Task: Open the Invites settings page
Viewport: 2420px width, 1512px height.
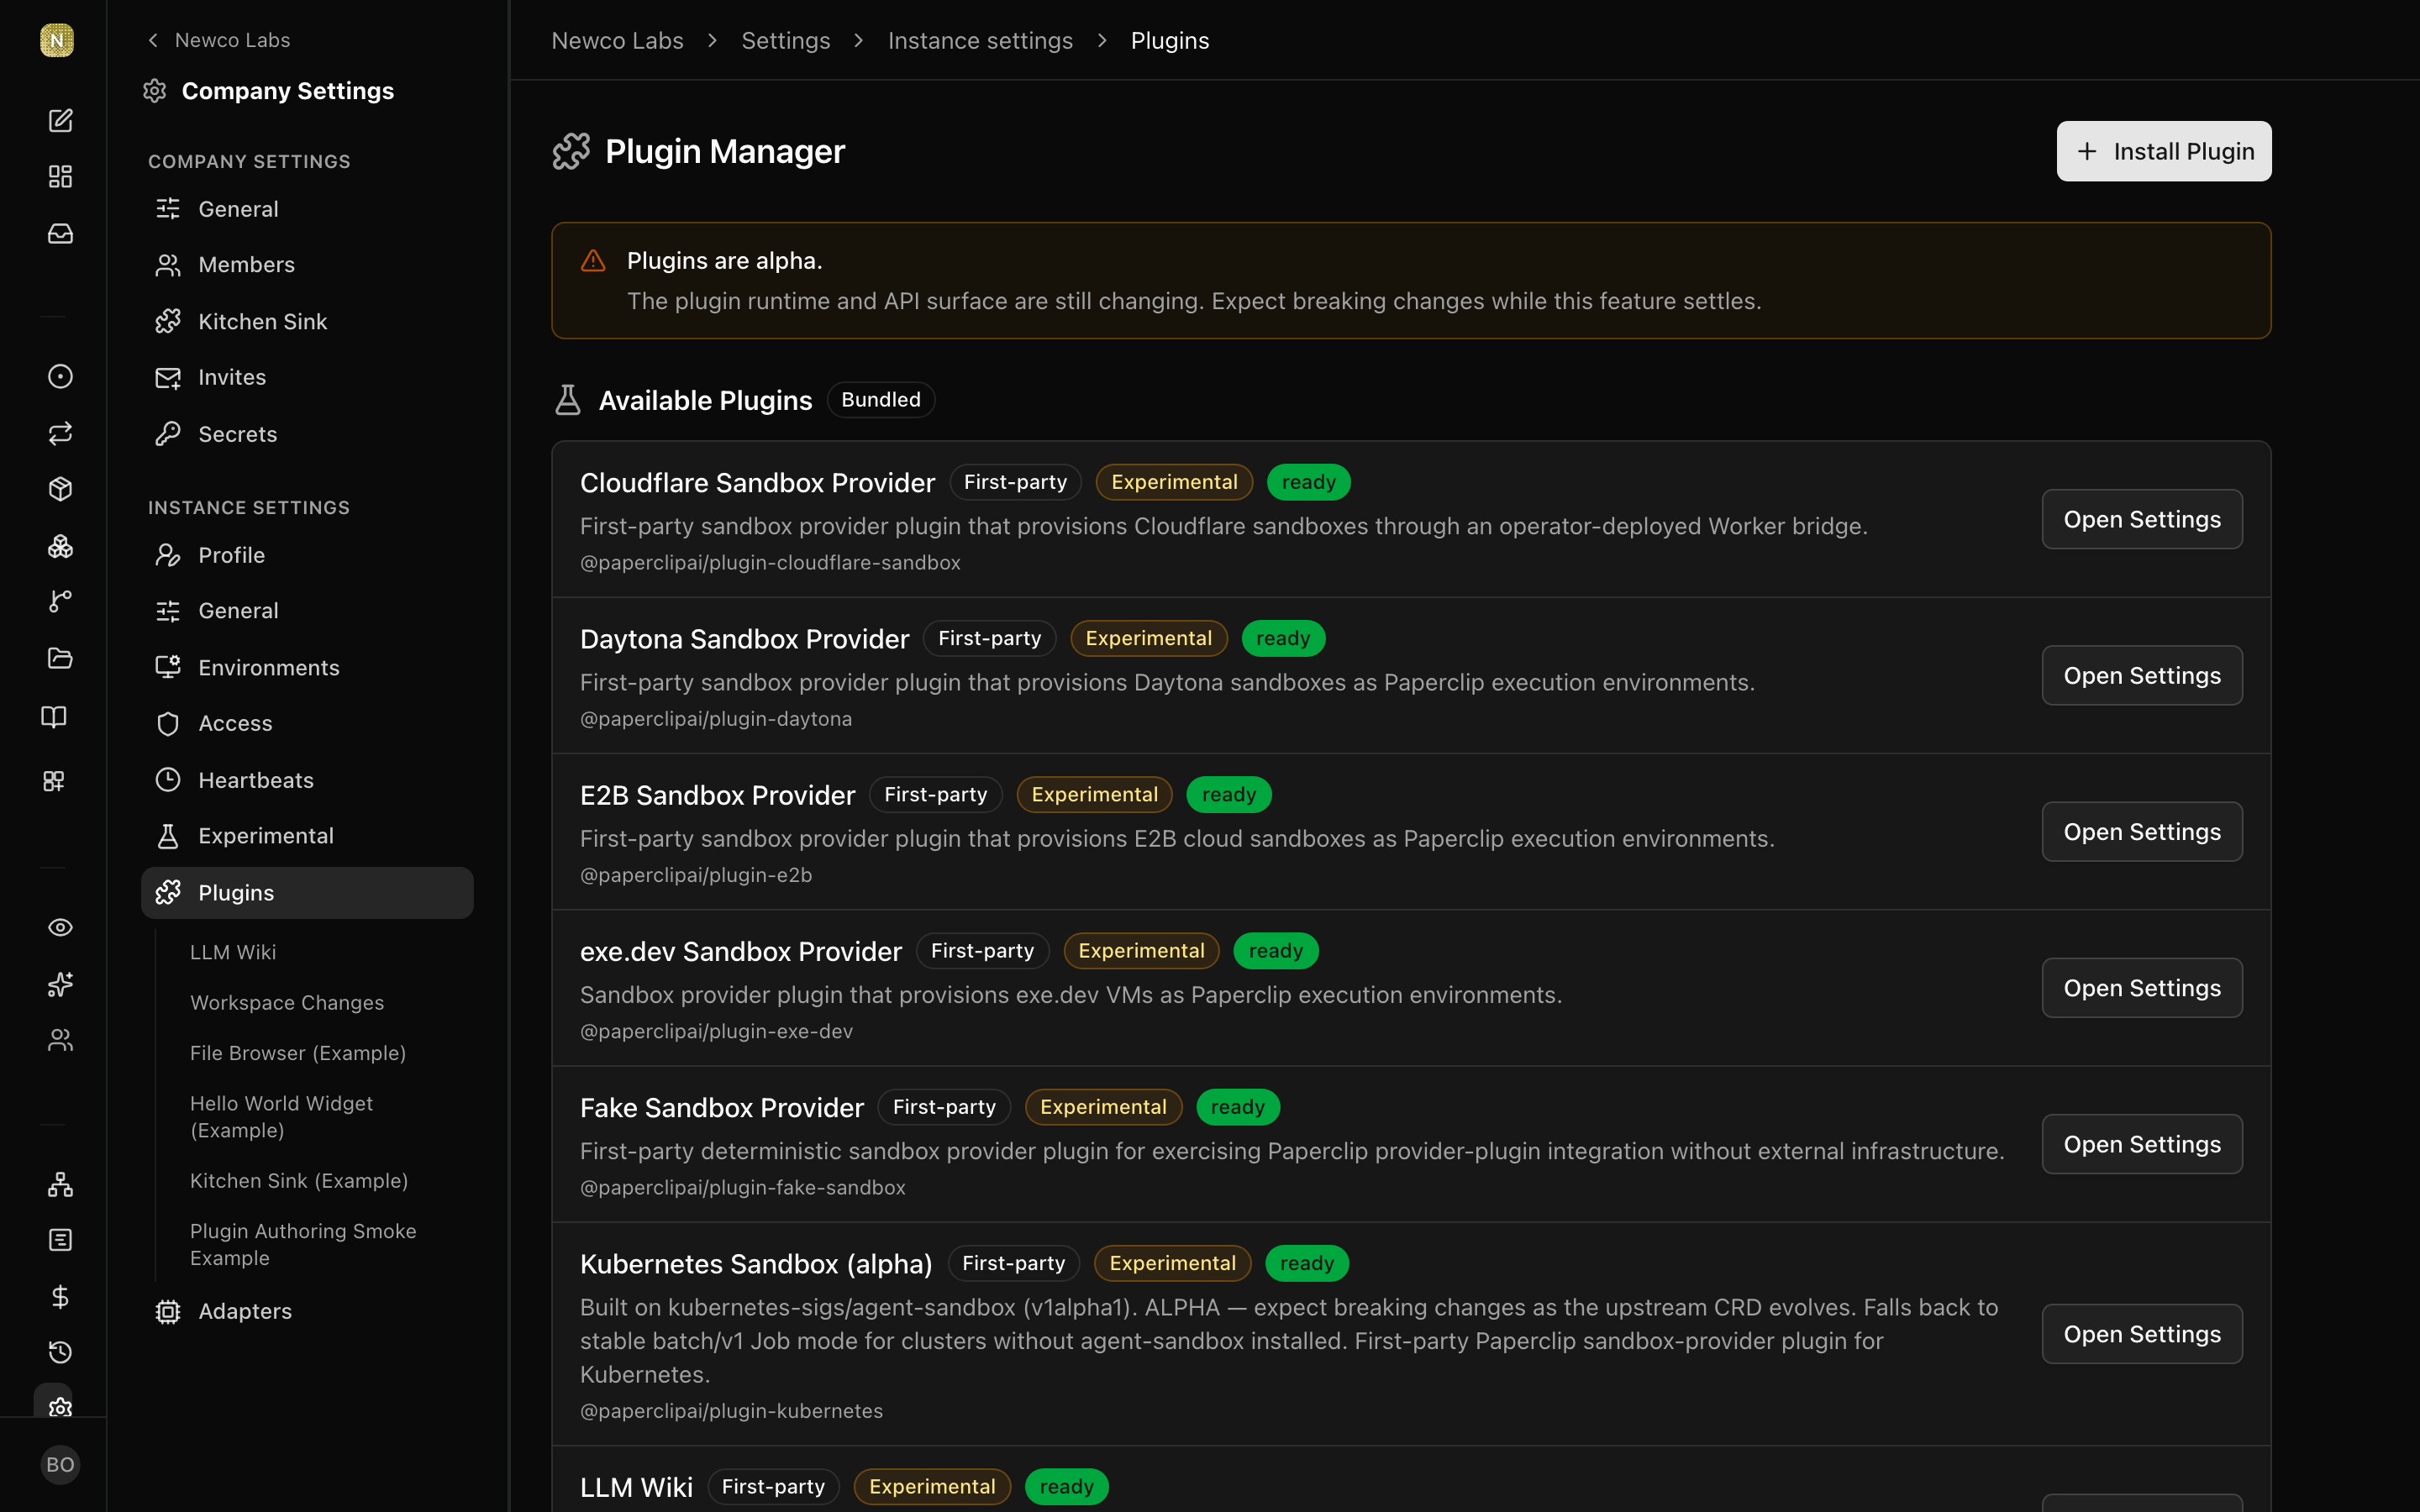Action: [x=307, y=377]
